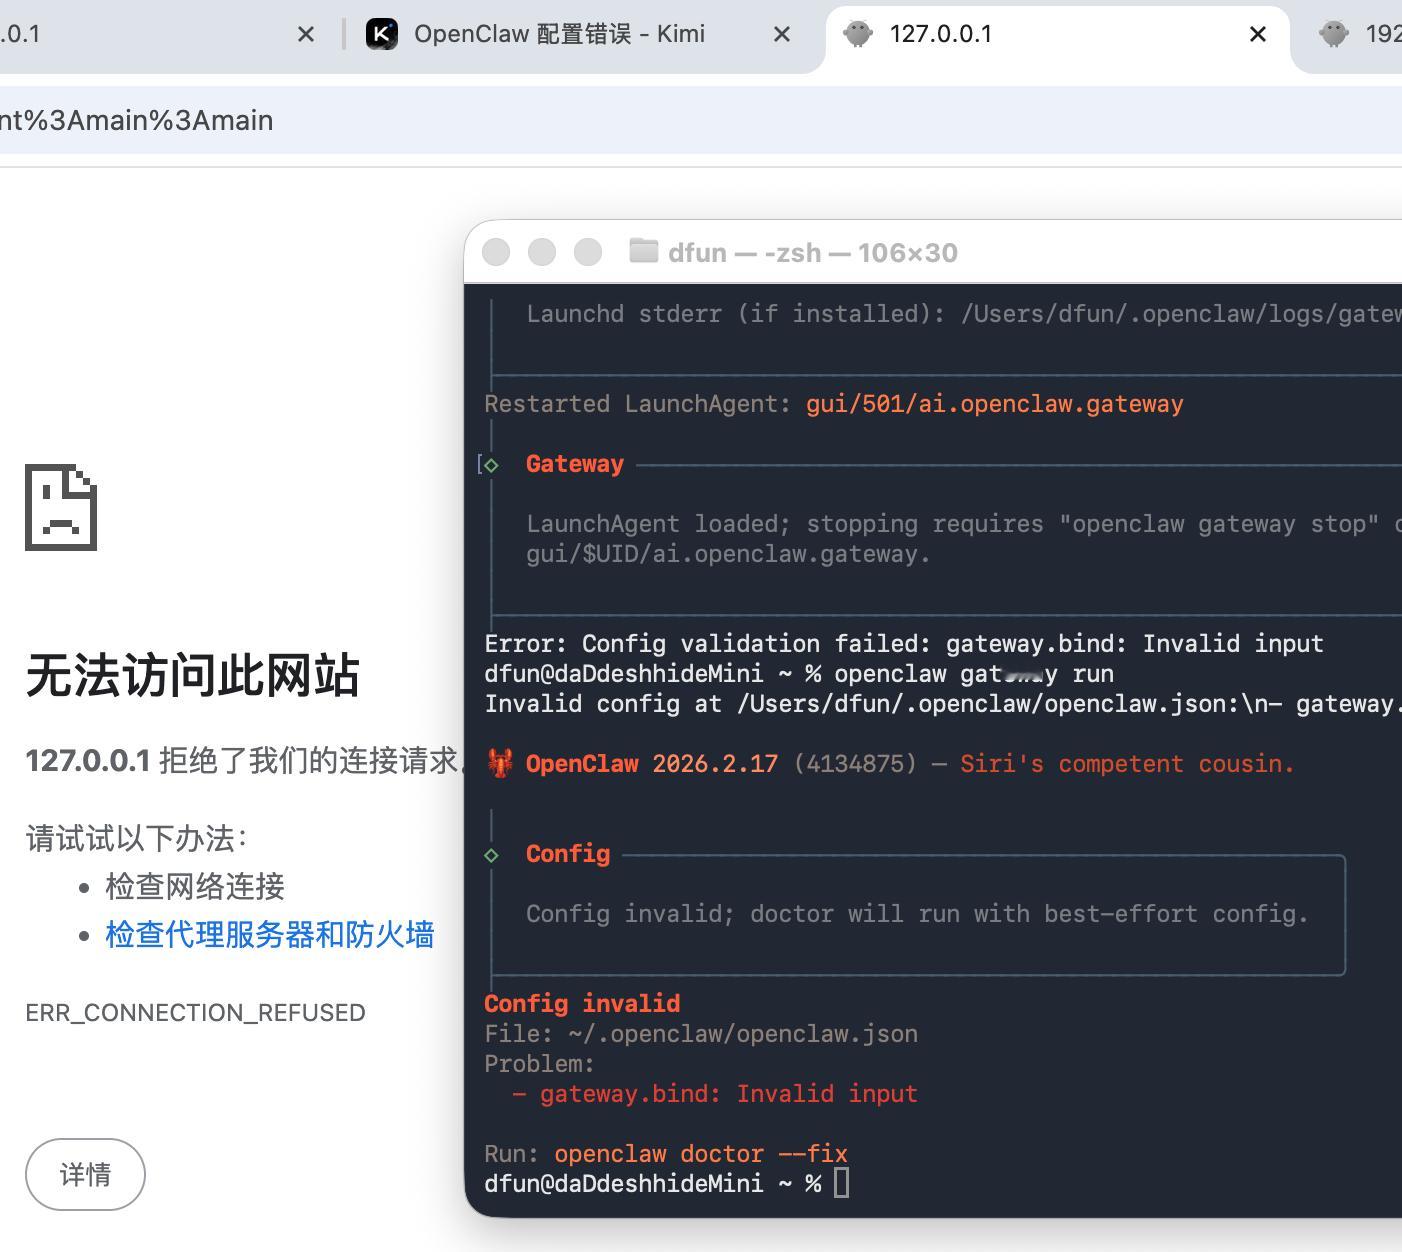
Task: Click the red gateway.bind: Invalid input problem line
Action: [715, 1094]
